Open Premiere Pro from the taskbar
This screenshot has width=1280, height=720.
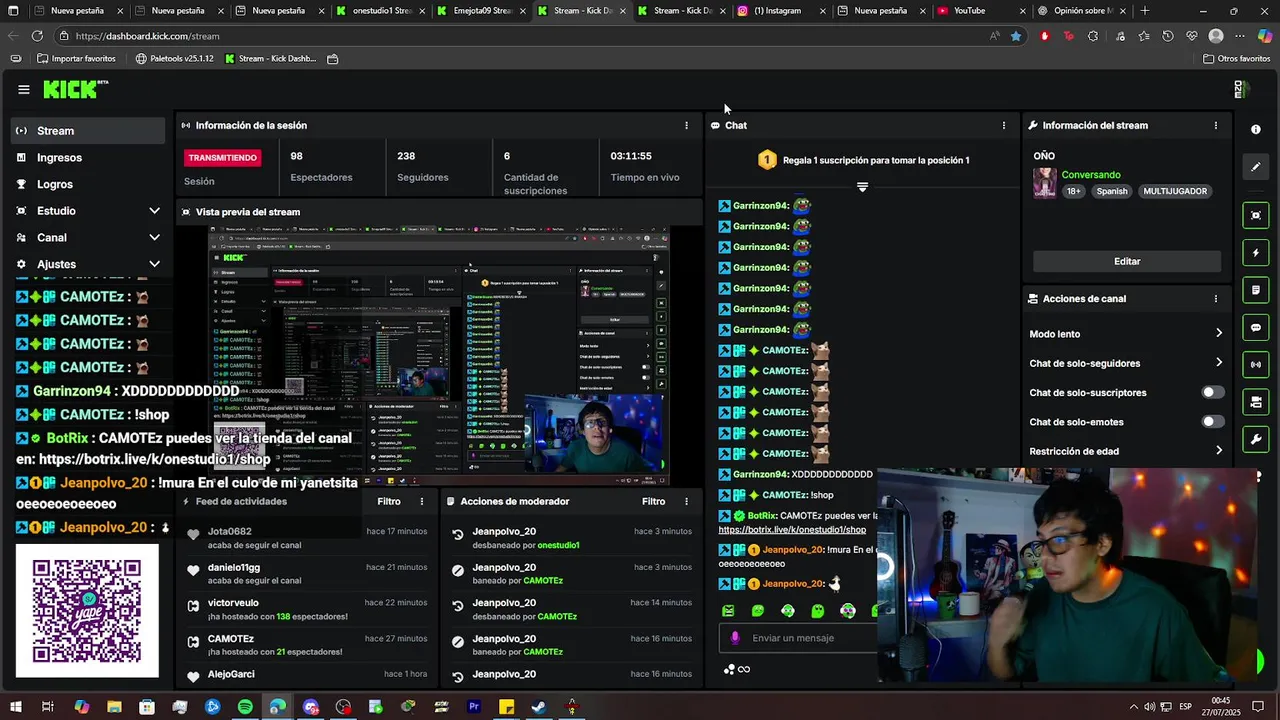(474, 707)
